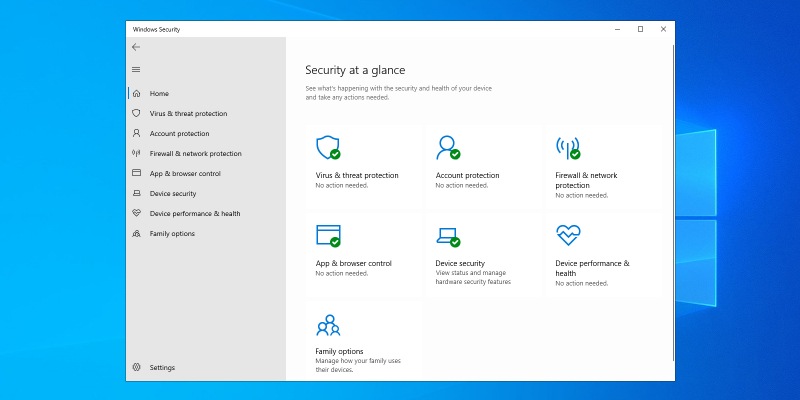Toggle the hamburger navigation menu

(136, 69)
